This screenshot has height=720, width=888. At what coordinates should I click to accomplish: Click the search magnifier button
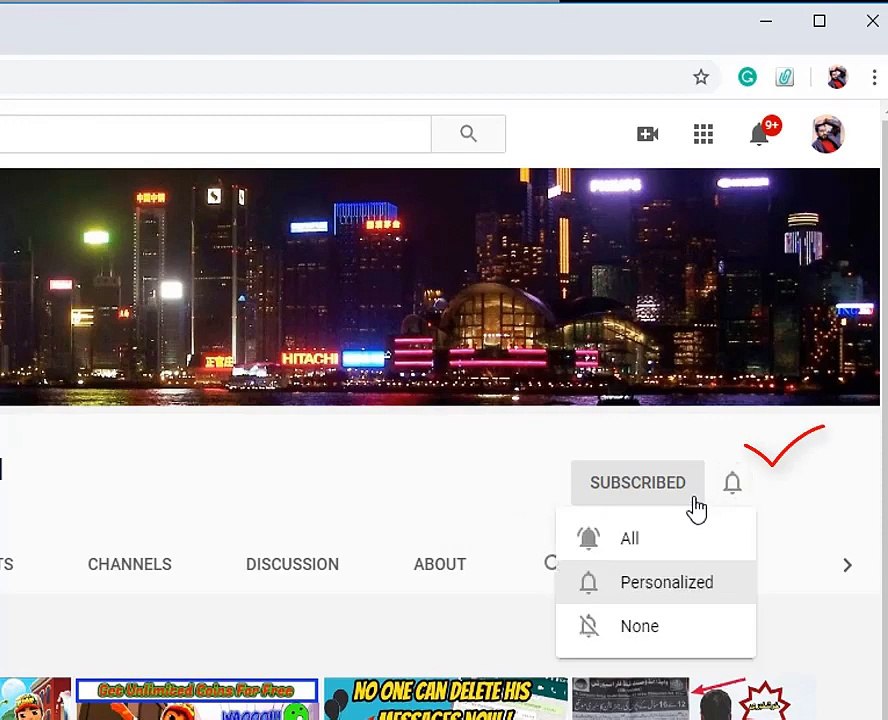click(468, 134)
